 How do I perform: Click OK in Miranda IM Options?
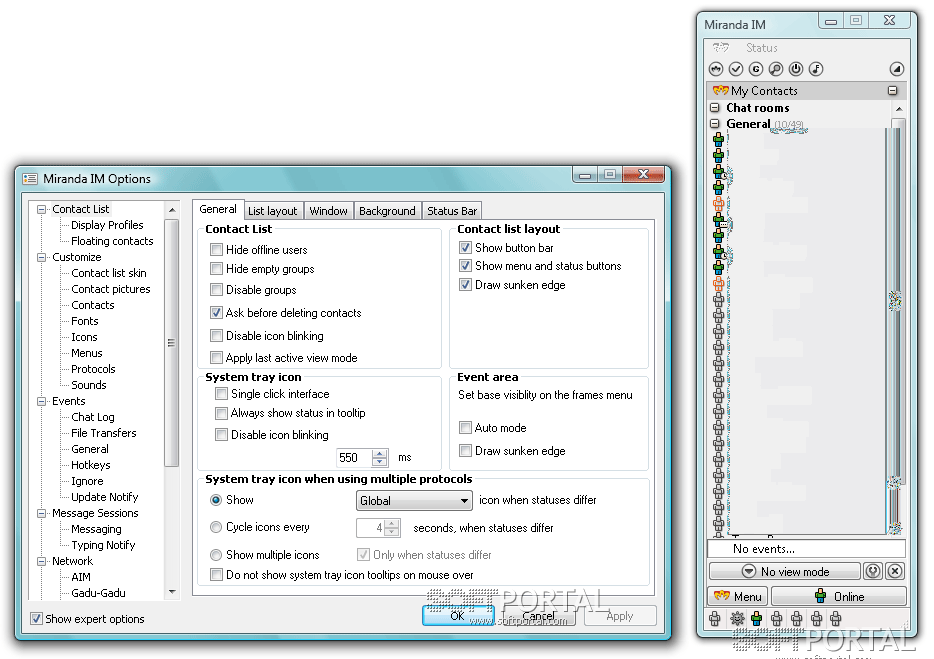coord(457,616)
